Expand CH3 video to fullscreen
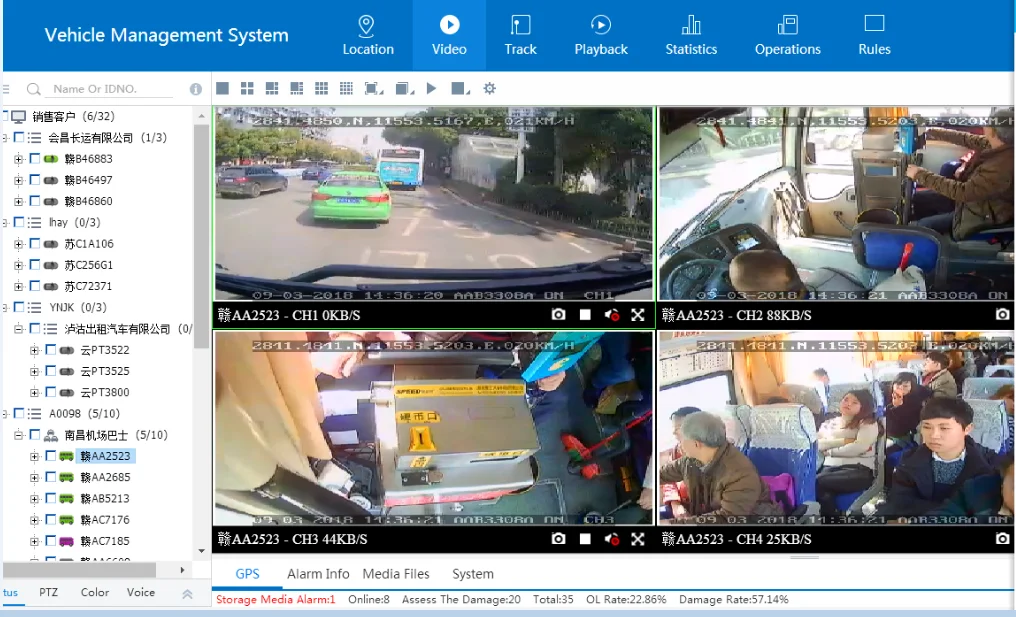The height and width of the screenshot is (617, 1016). (638, 540)
